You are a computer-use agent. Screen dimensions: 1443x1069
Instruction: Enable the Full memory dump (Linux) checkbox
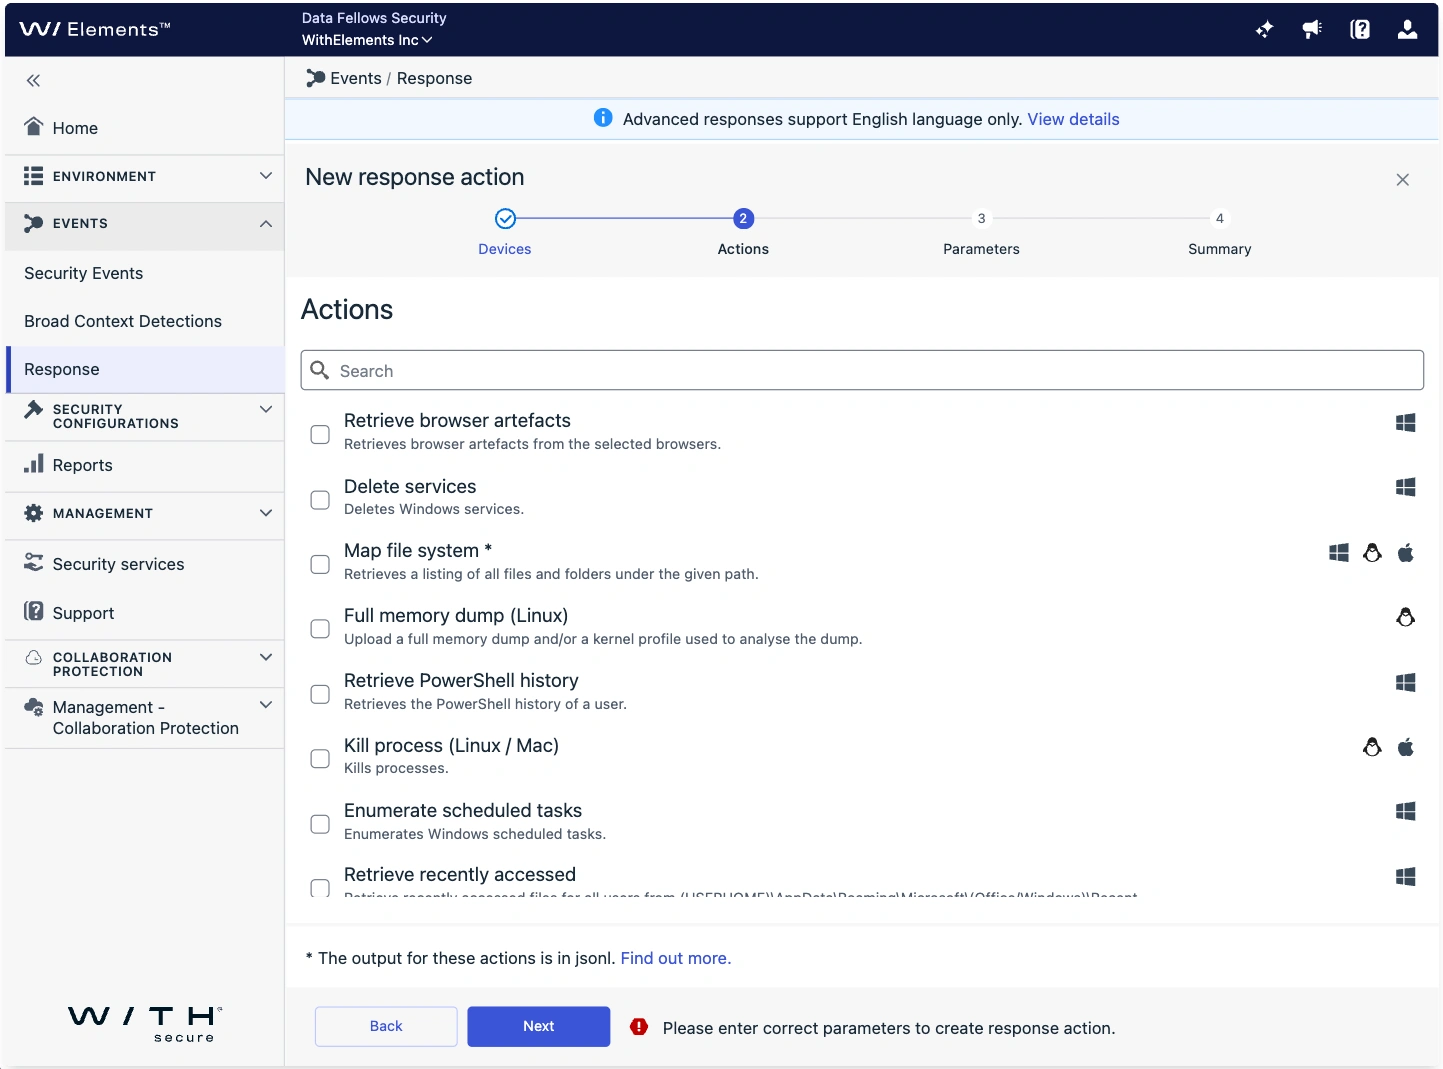(x=320, y=629)
